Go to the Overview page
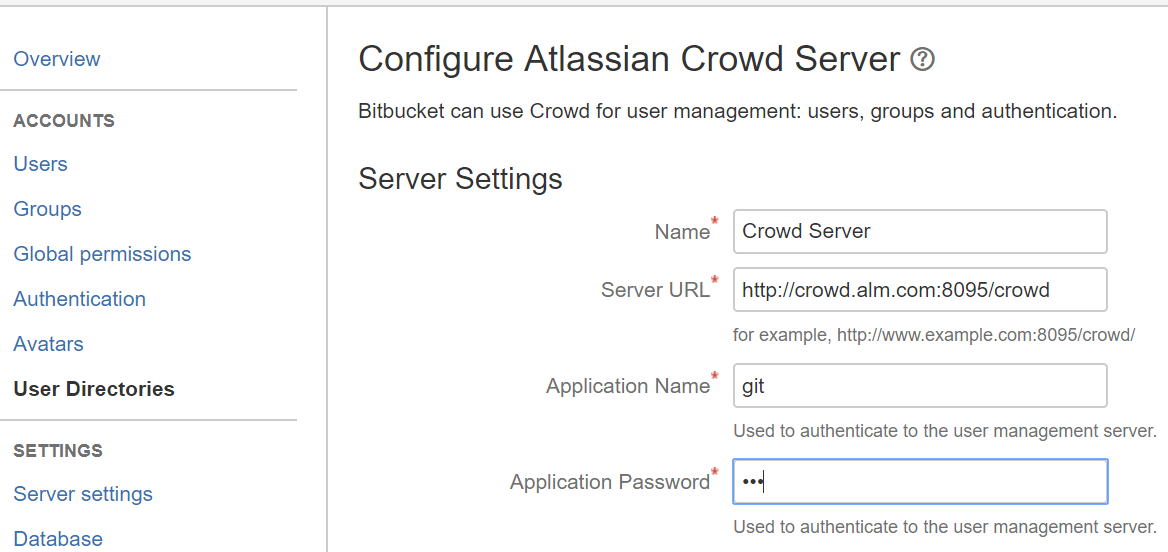1168x552 pixels. coord(57,59)
